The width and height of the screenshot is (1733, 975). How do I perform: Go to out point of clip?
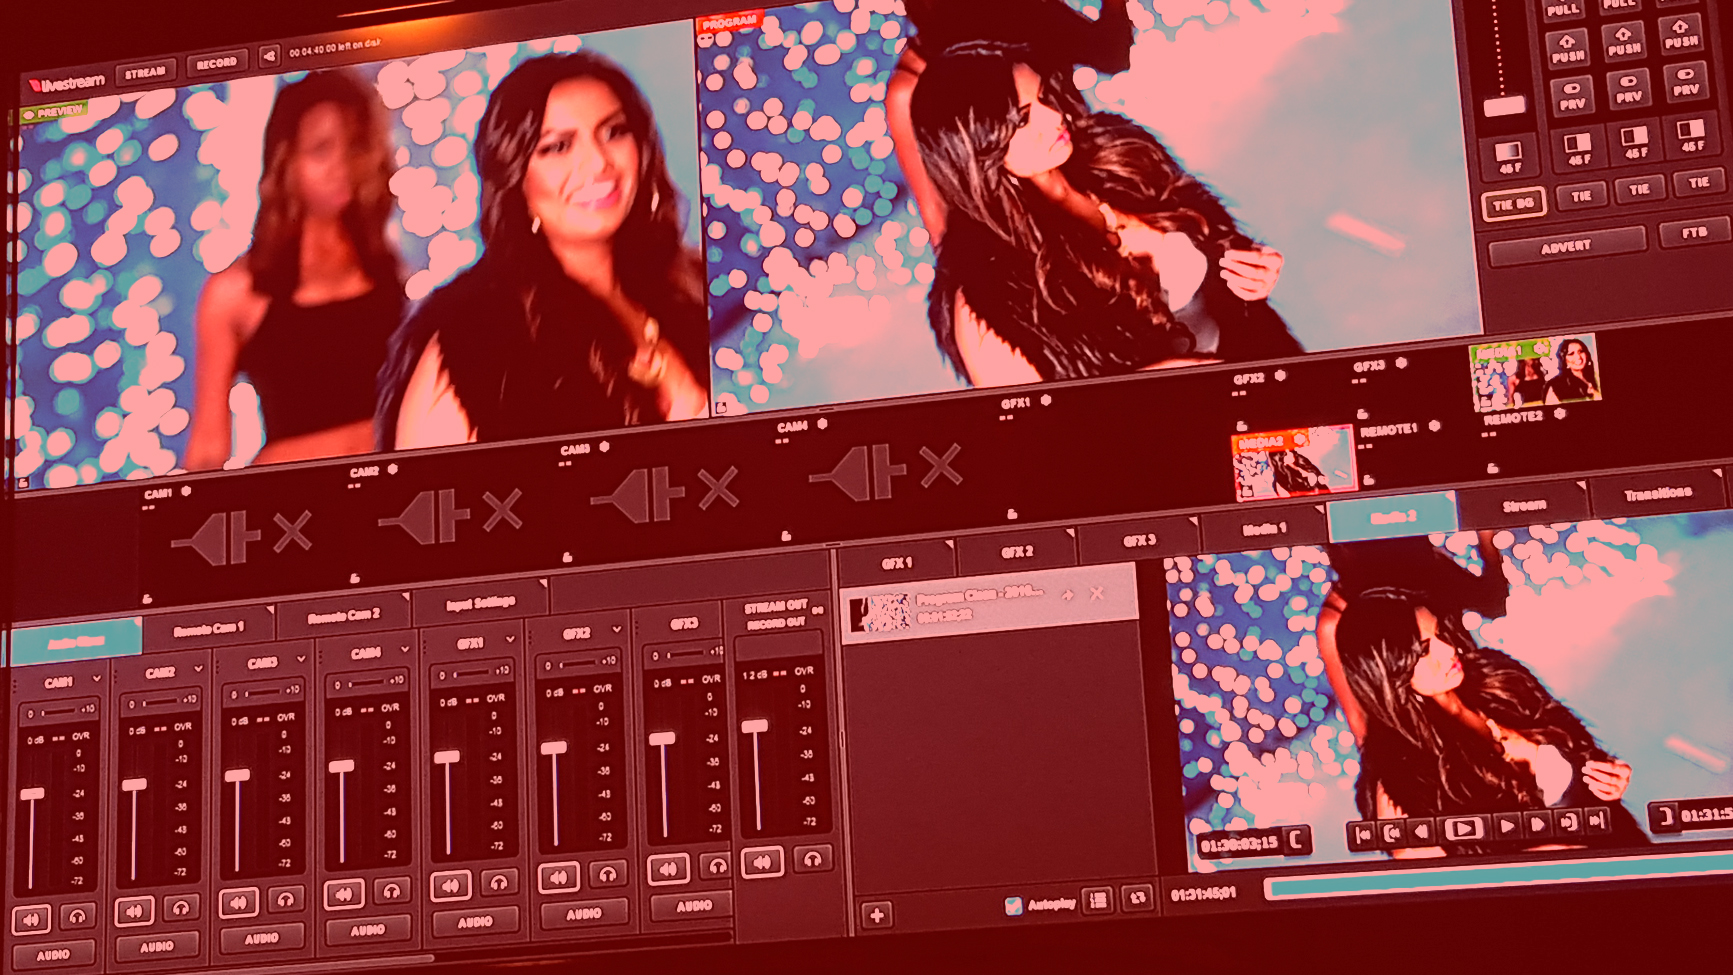[x=1568, y=822]
